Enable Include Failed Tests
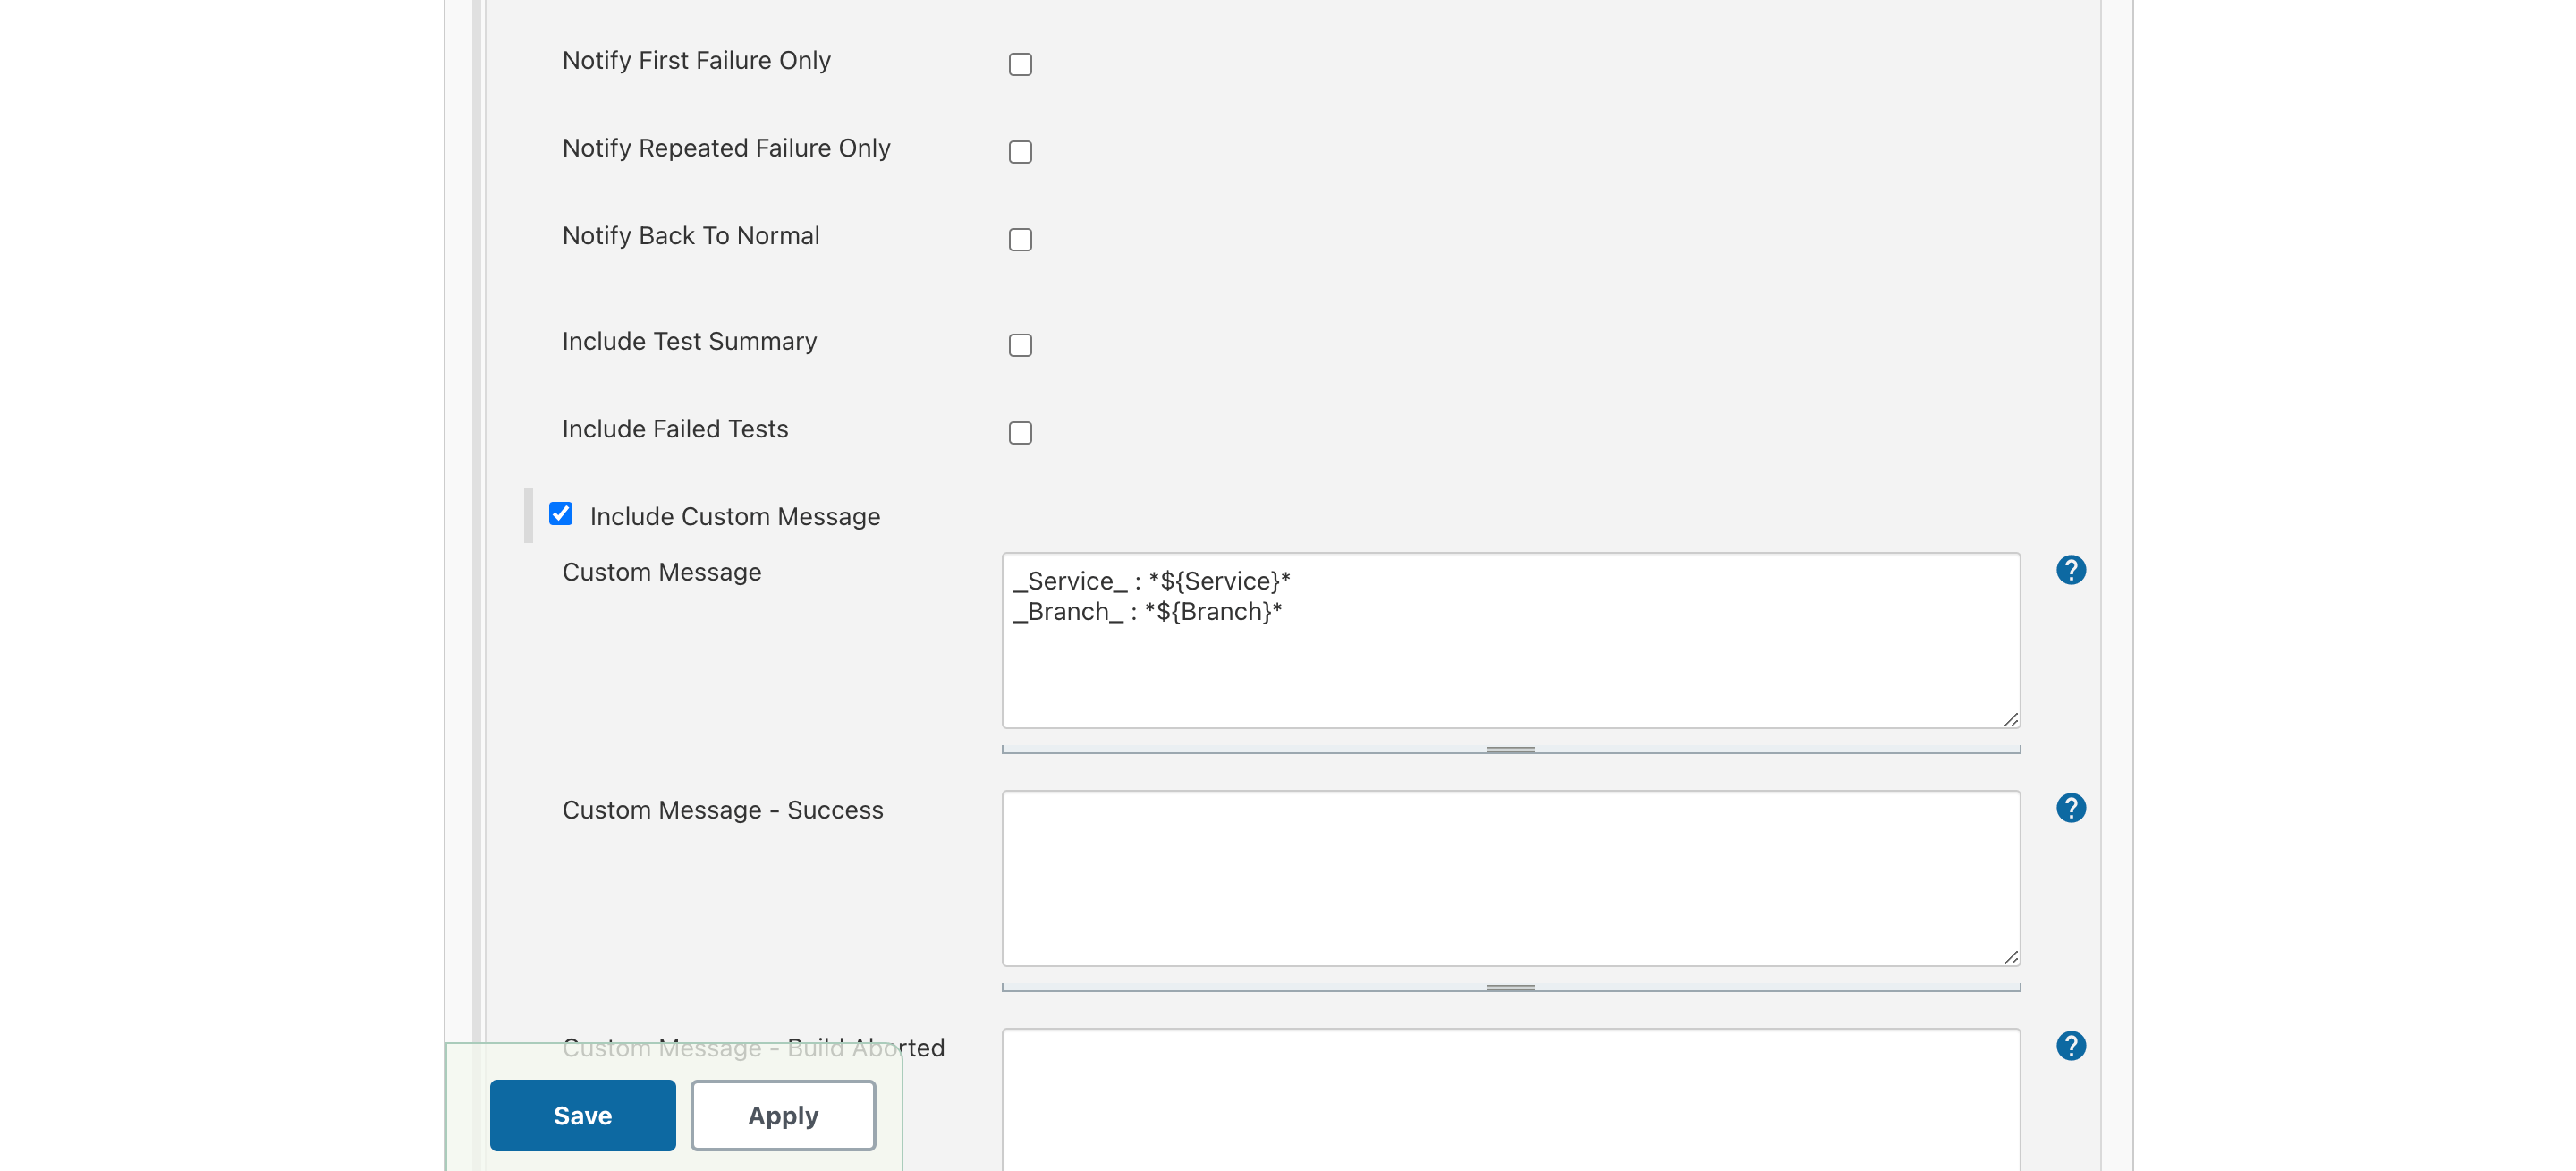This screenshot has width=2576, height=1171. coord(1020,432)
